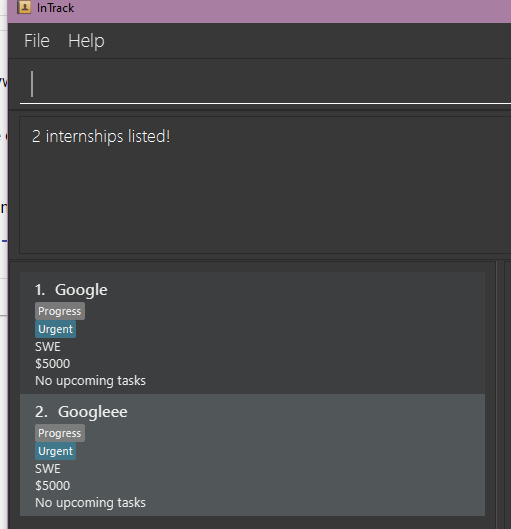This screenshot has height=529, width=511.
Task: Click the Urgent tag on Google
Action: (55, 329)
